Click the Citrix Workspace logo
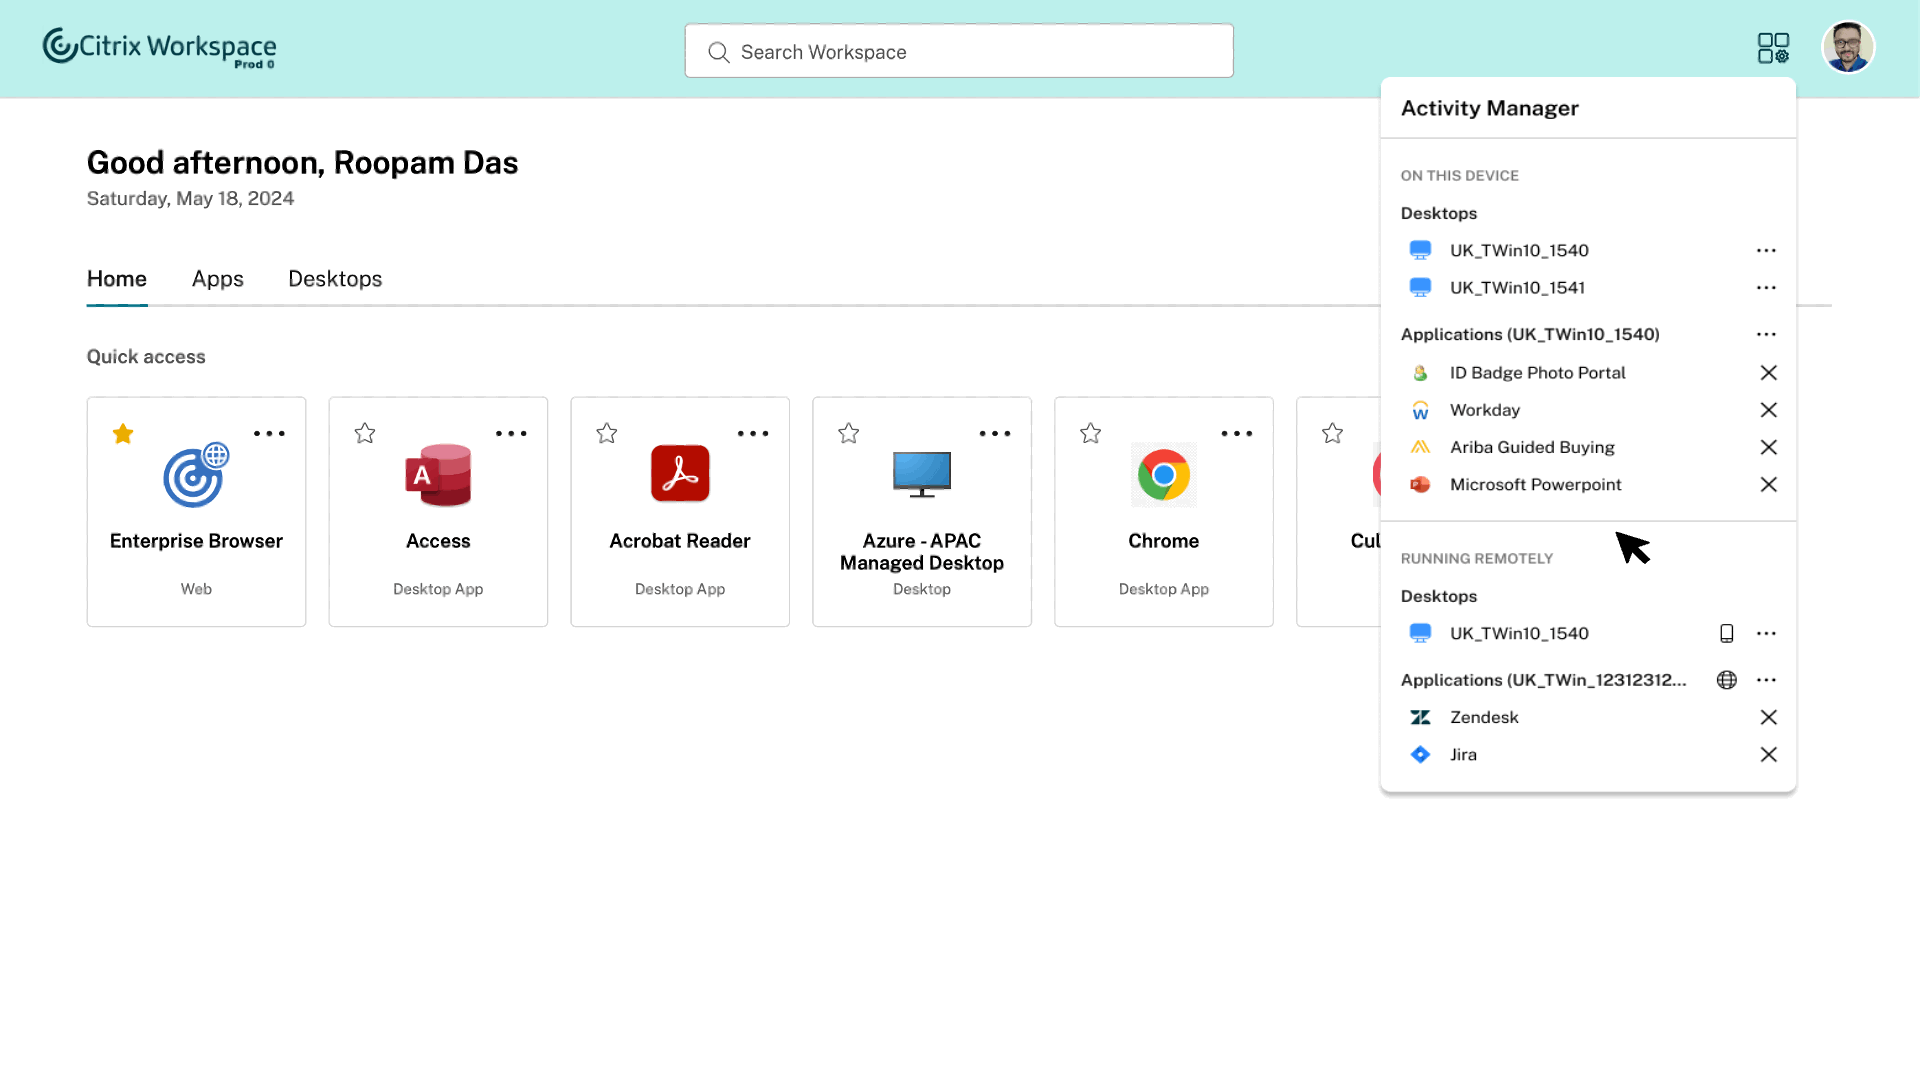The image size is (1920, 1080). 159,47
